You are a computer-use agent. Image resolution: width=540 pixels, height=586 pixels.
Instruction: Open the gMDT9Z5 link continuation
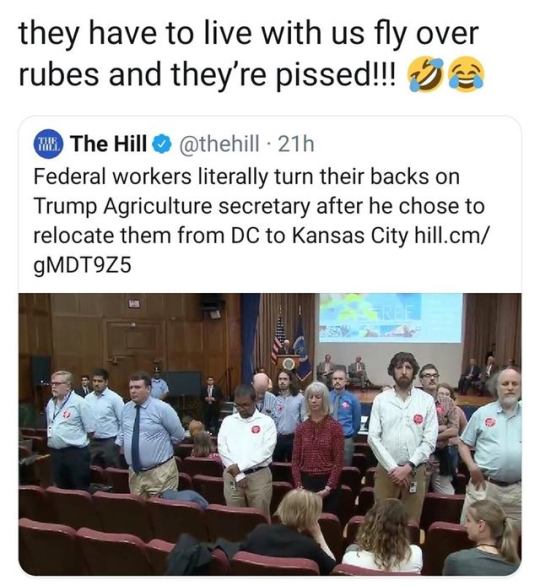tap(82, 265)
